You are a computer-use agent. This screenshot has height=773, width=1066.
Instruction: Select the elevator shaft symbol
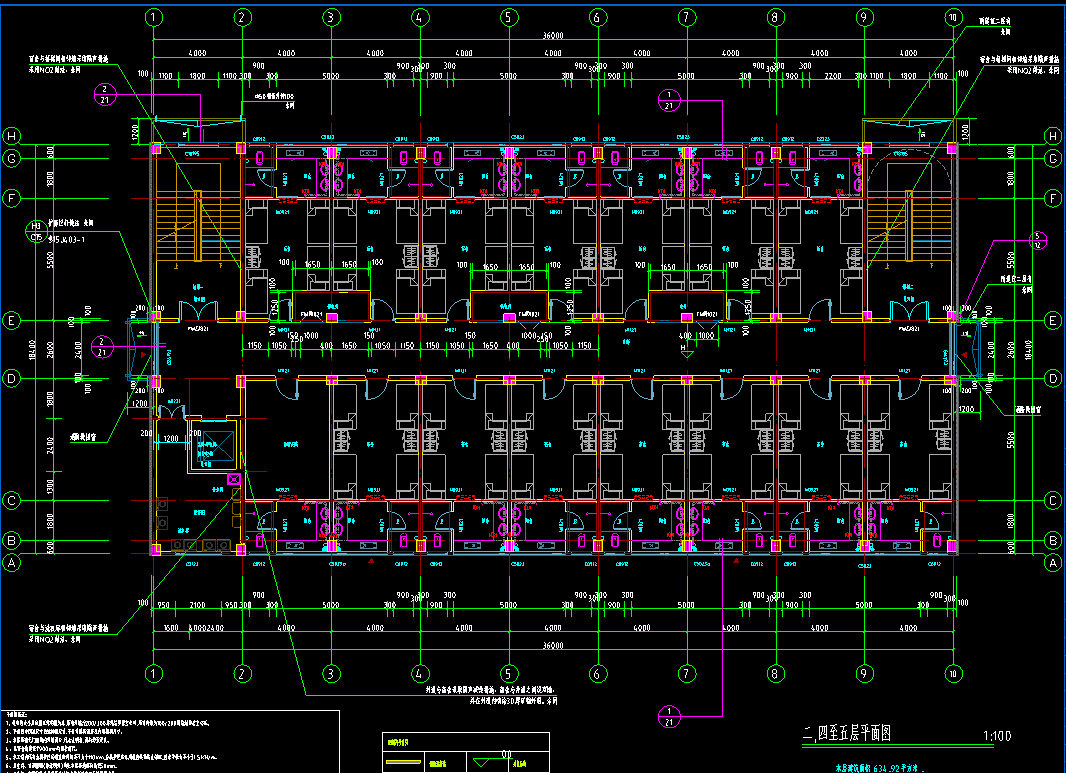(x=213, y=447)
